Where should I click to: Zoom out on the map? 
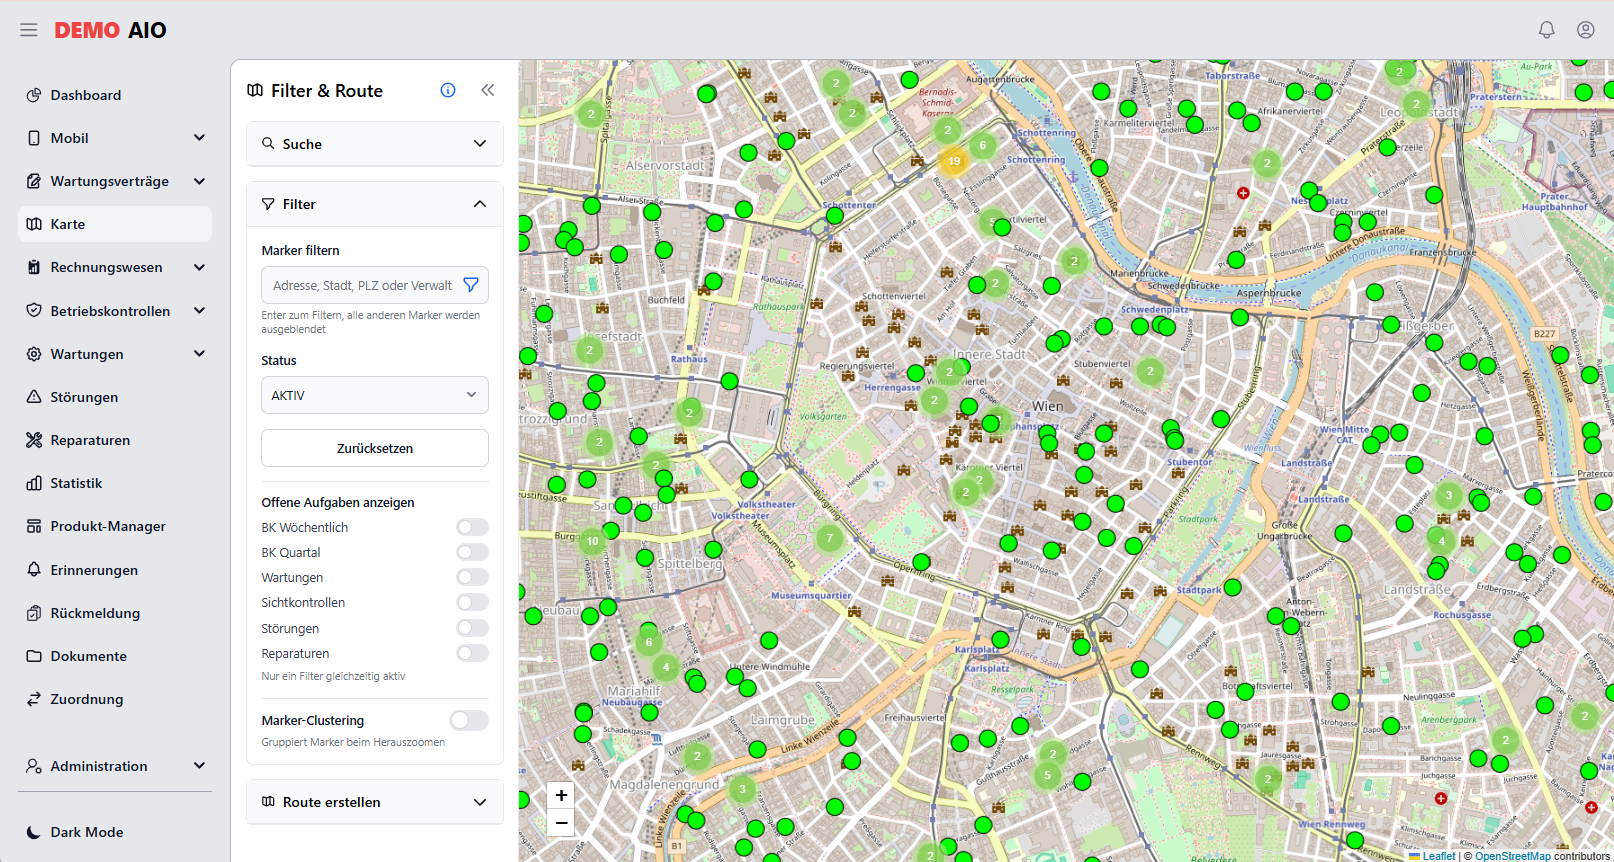pos(561,823)
